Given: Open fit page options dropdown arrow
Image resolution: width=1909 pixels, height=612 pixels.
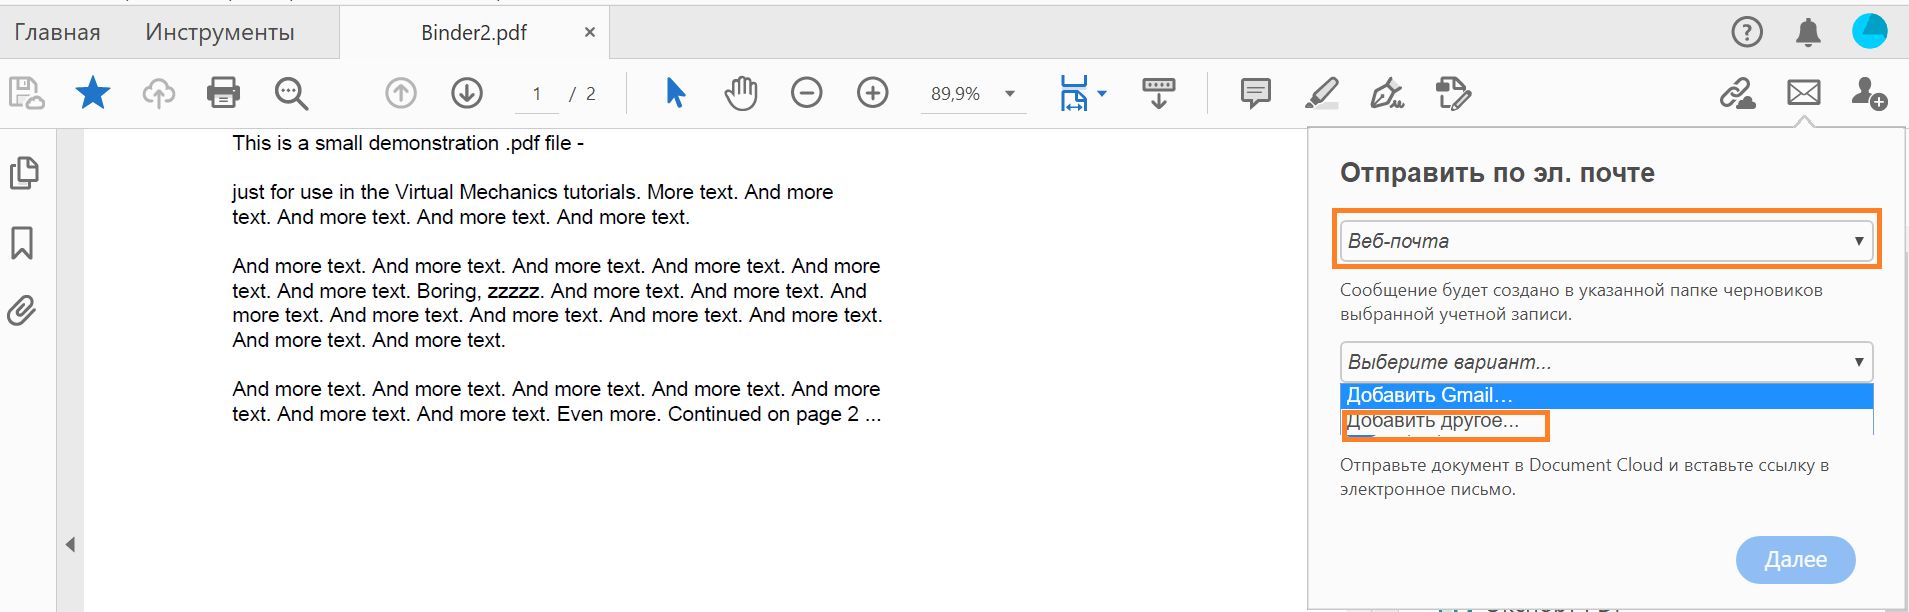Looking at the screenshot, I should (1102, 94).
